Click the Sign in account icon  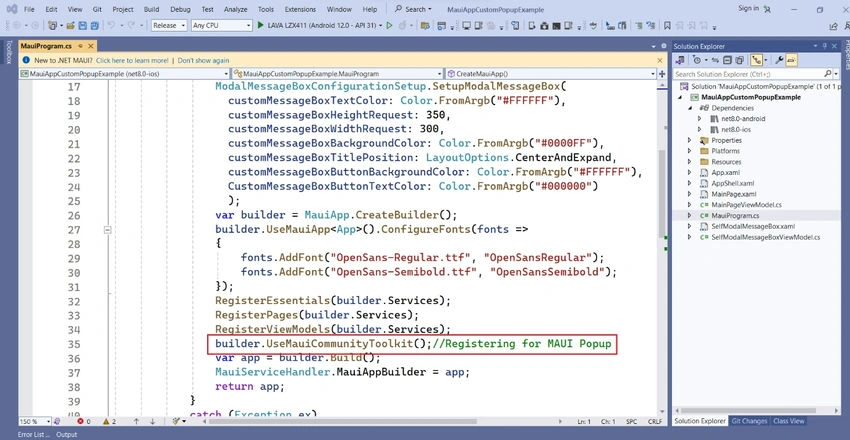pyautogui.click(x=767, y=9)
